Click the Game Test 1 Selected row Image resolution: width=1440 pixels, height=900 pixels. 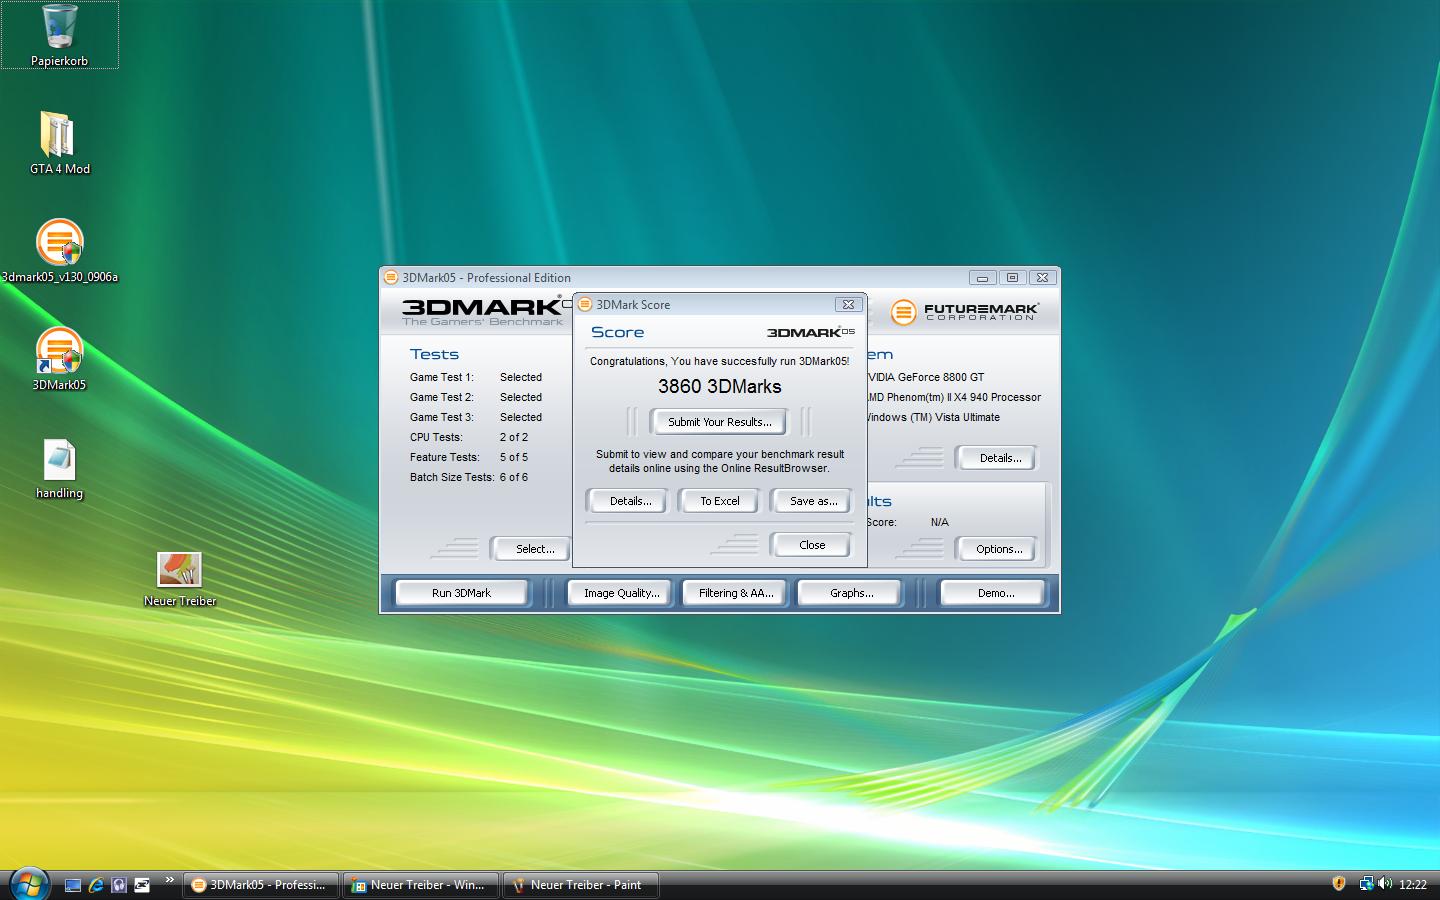coord(476,377)
